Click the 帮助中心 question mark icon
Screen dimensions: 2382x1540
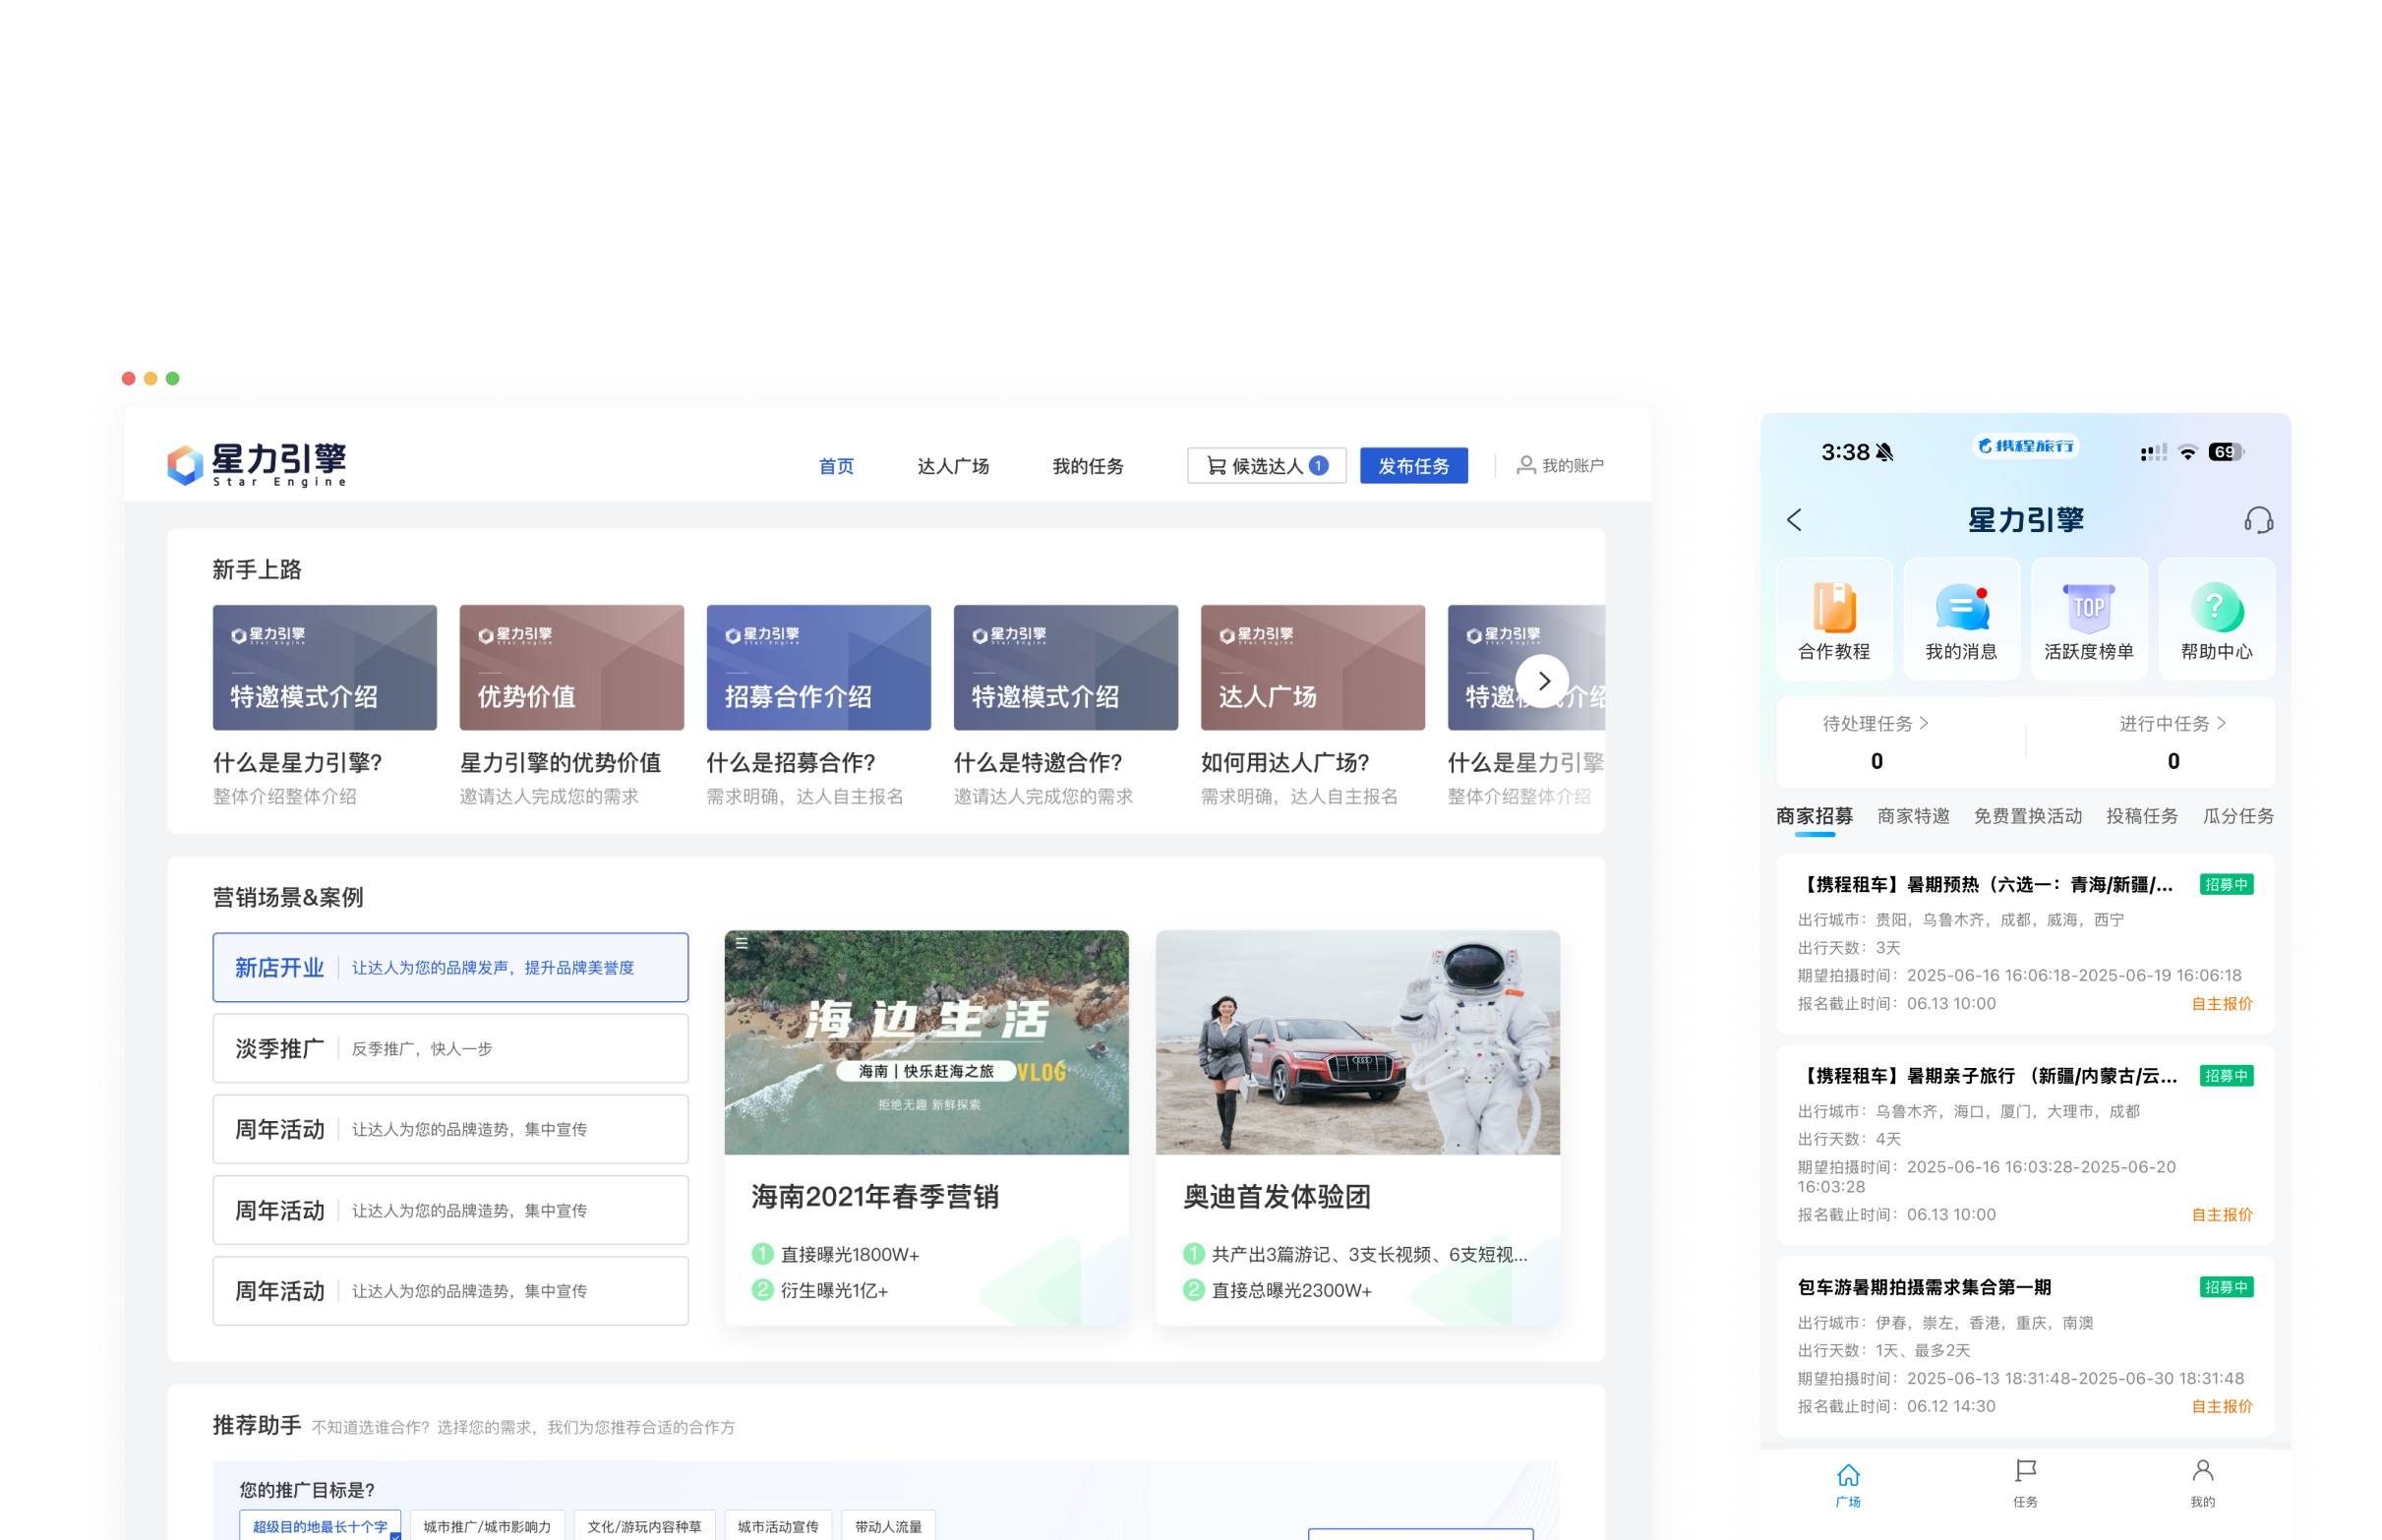click(2216, 609)
